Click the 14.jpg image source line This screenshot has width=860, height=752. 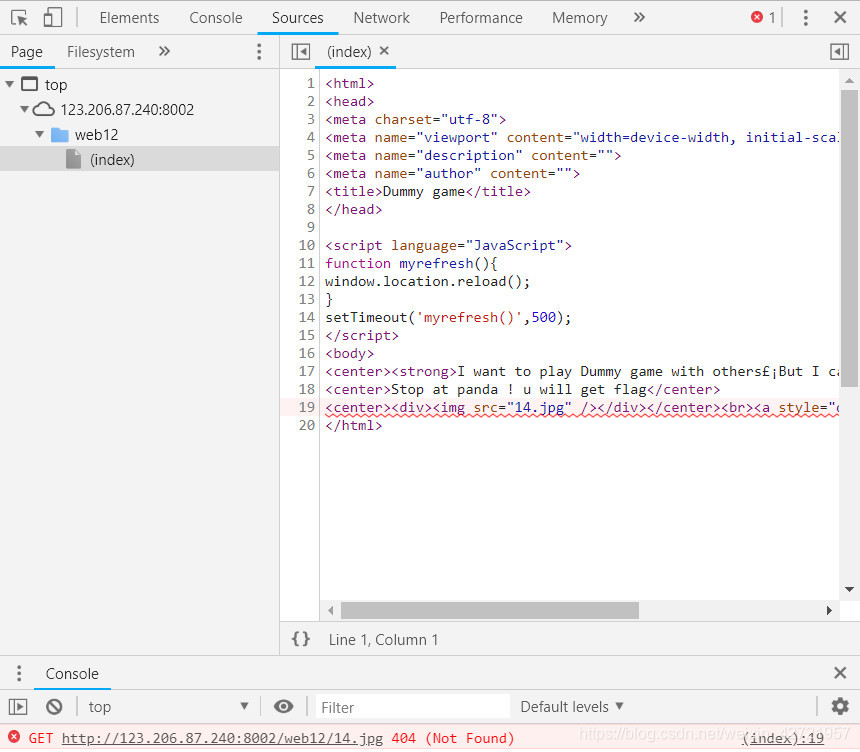[581, 408]
